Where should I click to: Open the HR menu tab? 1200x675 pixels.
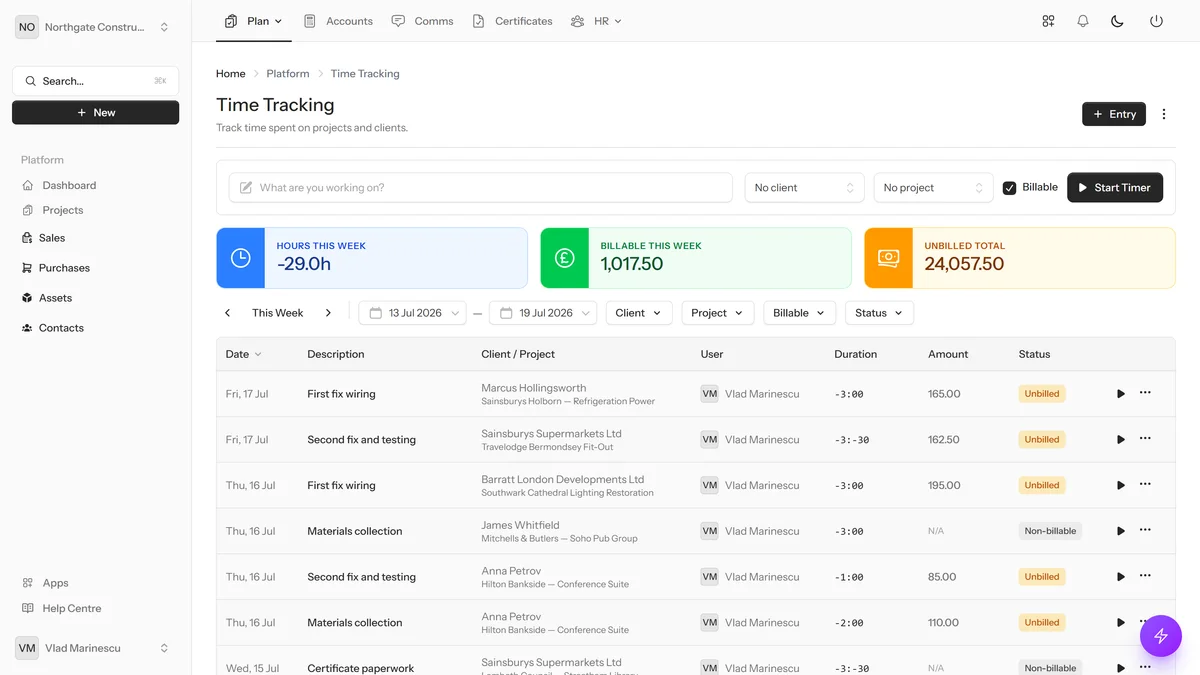coord(596,21)
